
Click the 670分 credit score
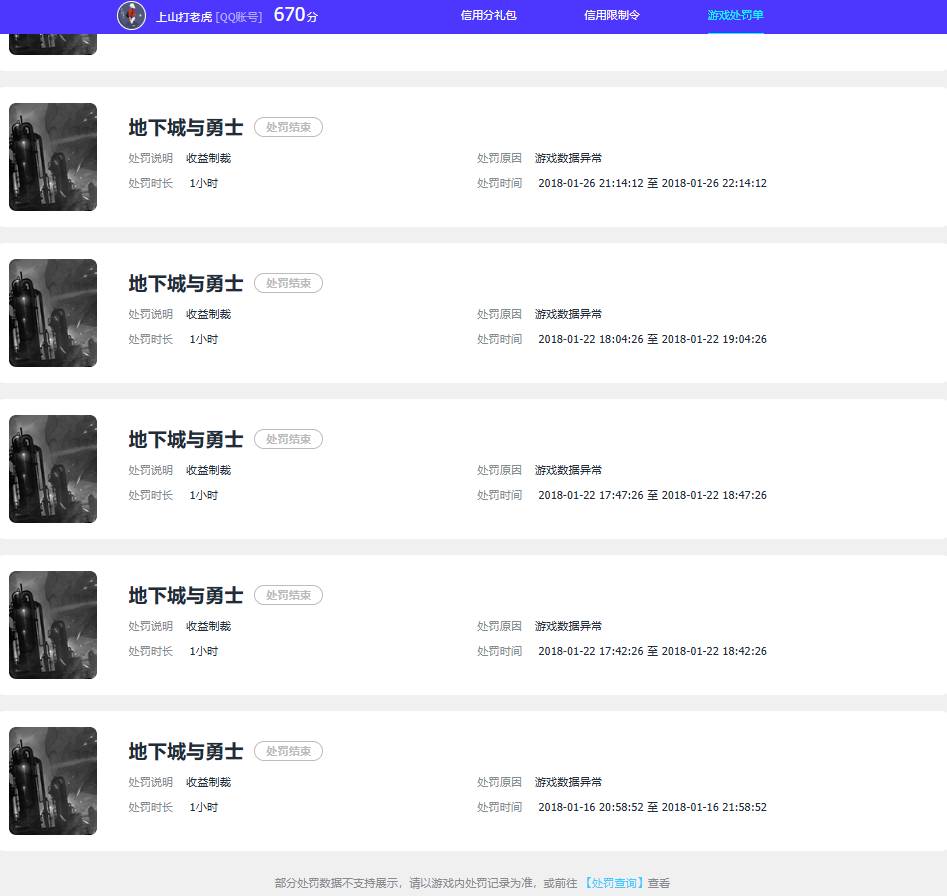295,15
